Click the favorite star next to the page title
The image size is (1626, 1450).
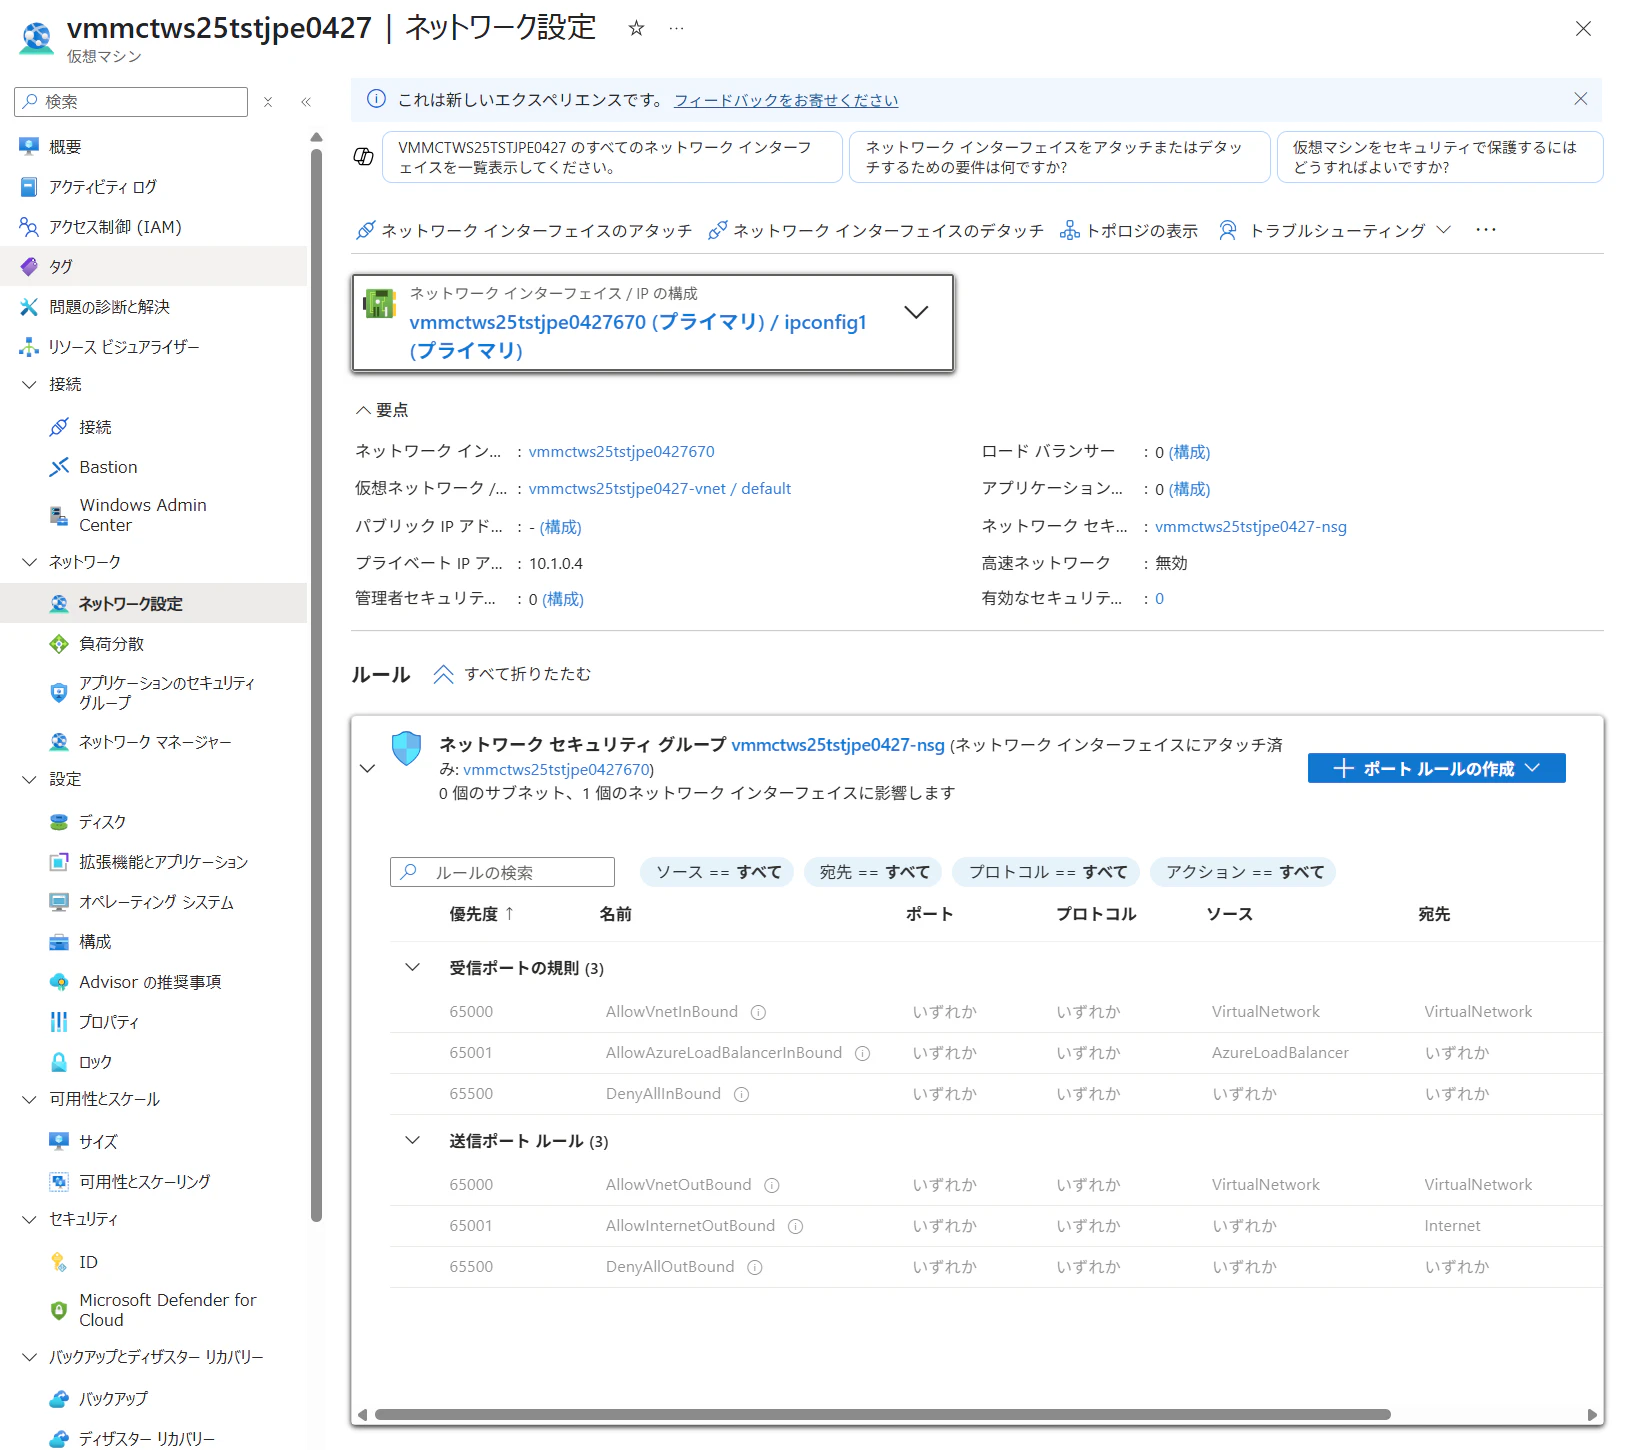(636, 28)
